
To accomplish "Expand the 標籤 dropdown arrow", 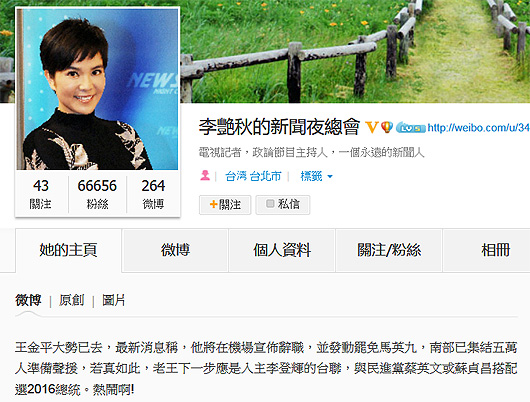I will pyautogui.click(x=330, y=176).
